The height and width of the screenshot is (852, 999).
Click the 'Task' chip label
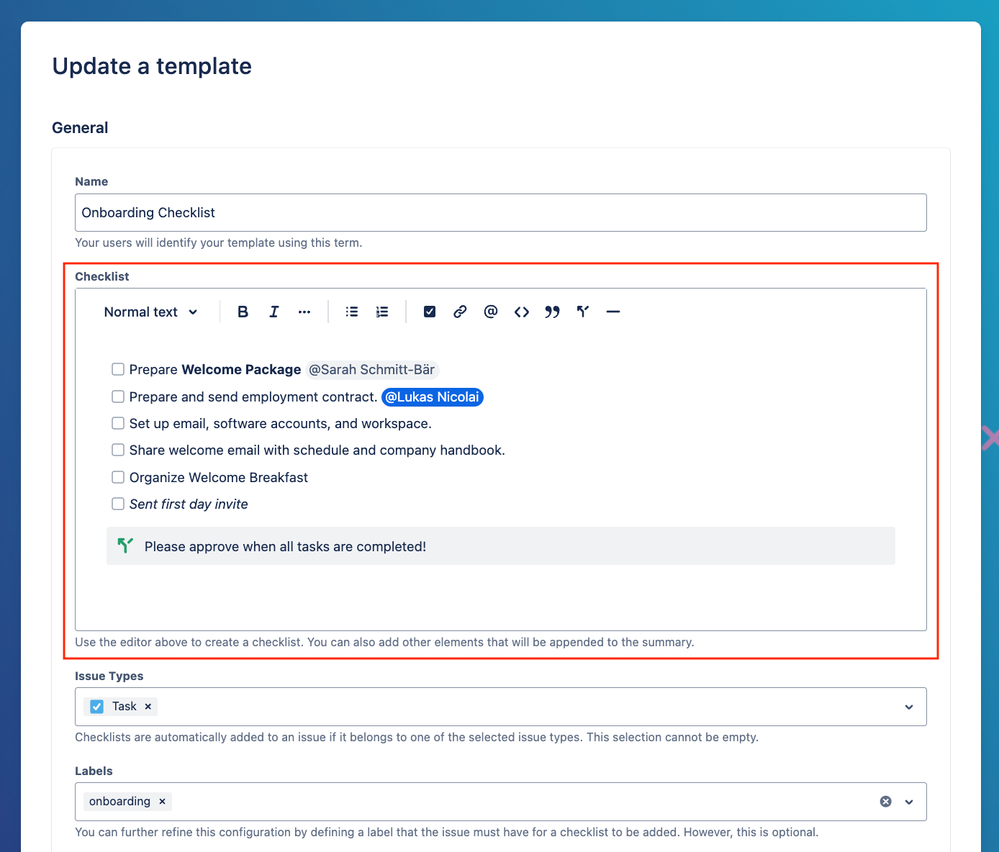(124, 706)
